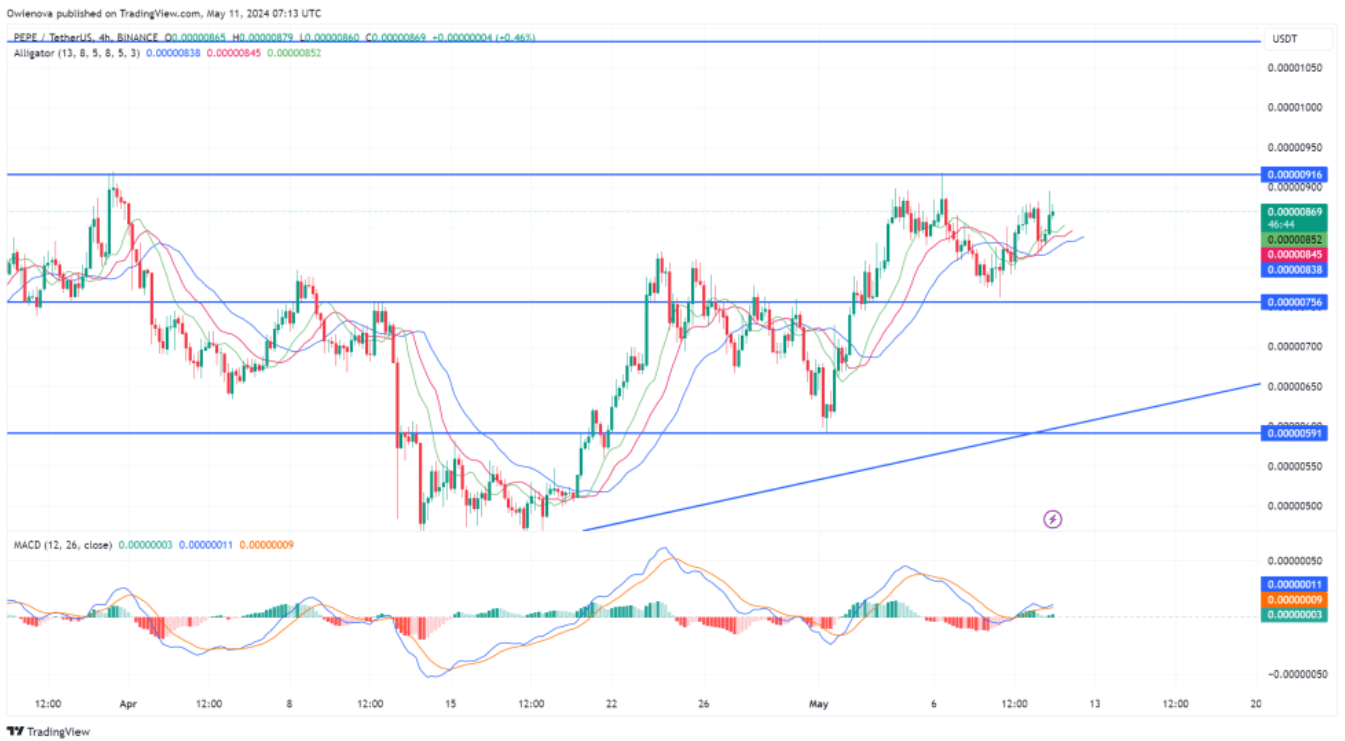Click orange 0.00000009 signal label on right scale

pyautogui.click(x=1295, y=600)
